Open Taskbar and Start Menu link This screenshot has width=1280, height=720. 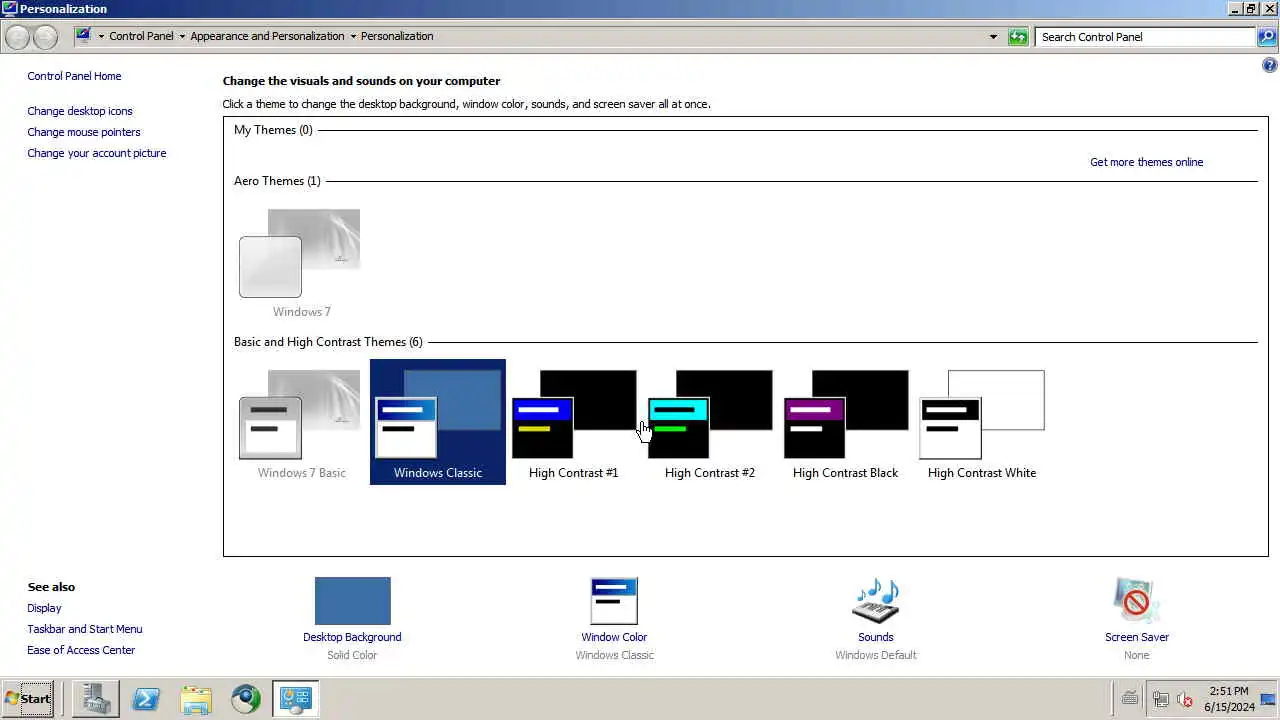[x=85, y=629]
